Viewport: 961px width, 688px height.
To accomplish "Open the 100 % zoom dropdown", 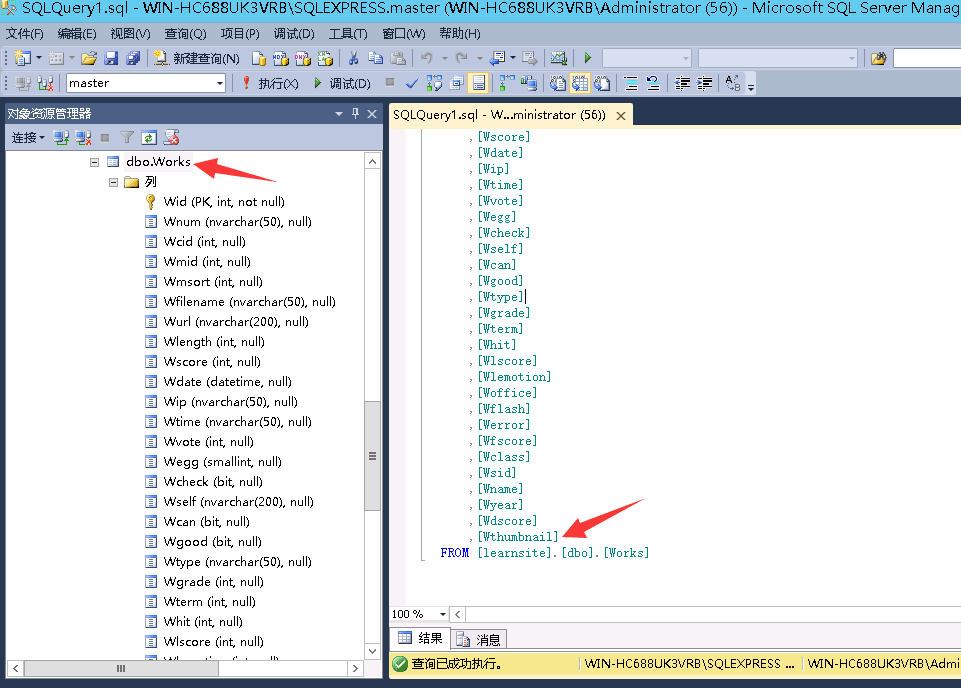I will [x=443, y=614].
